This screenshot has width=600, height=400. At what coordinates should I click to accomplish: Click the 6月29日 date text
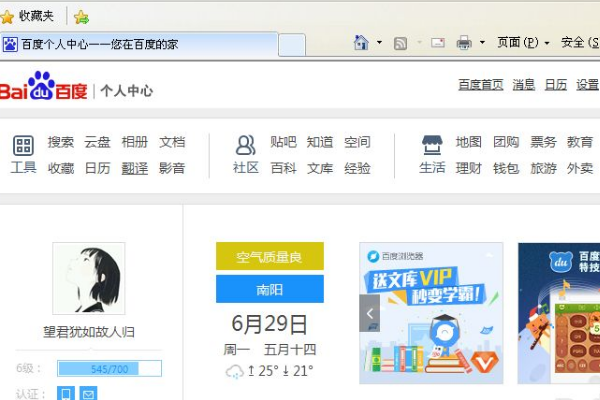(x=269, y=324)
